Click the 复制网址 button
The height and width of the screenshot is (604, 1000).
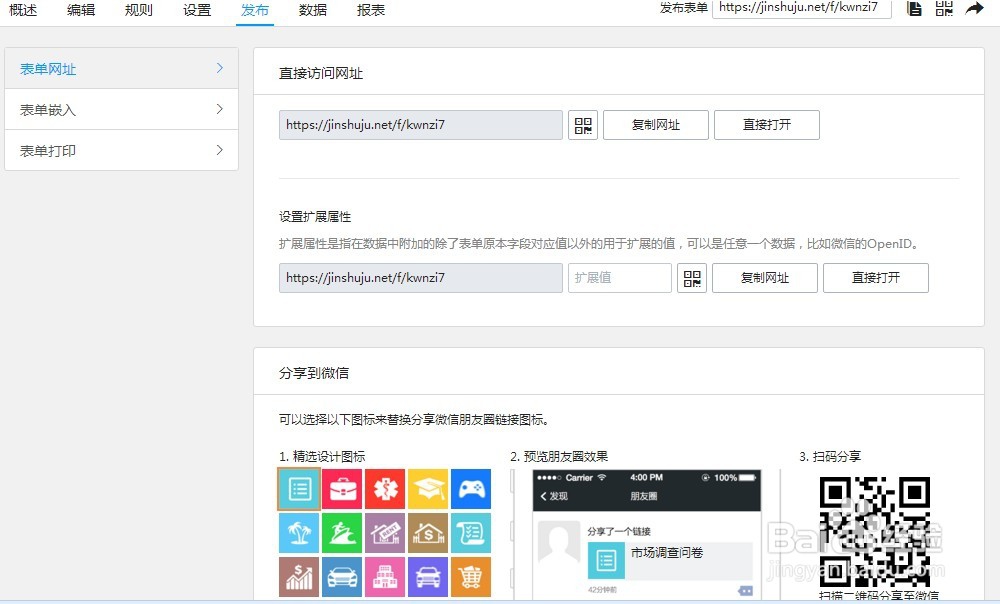pos(655,124)
